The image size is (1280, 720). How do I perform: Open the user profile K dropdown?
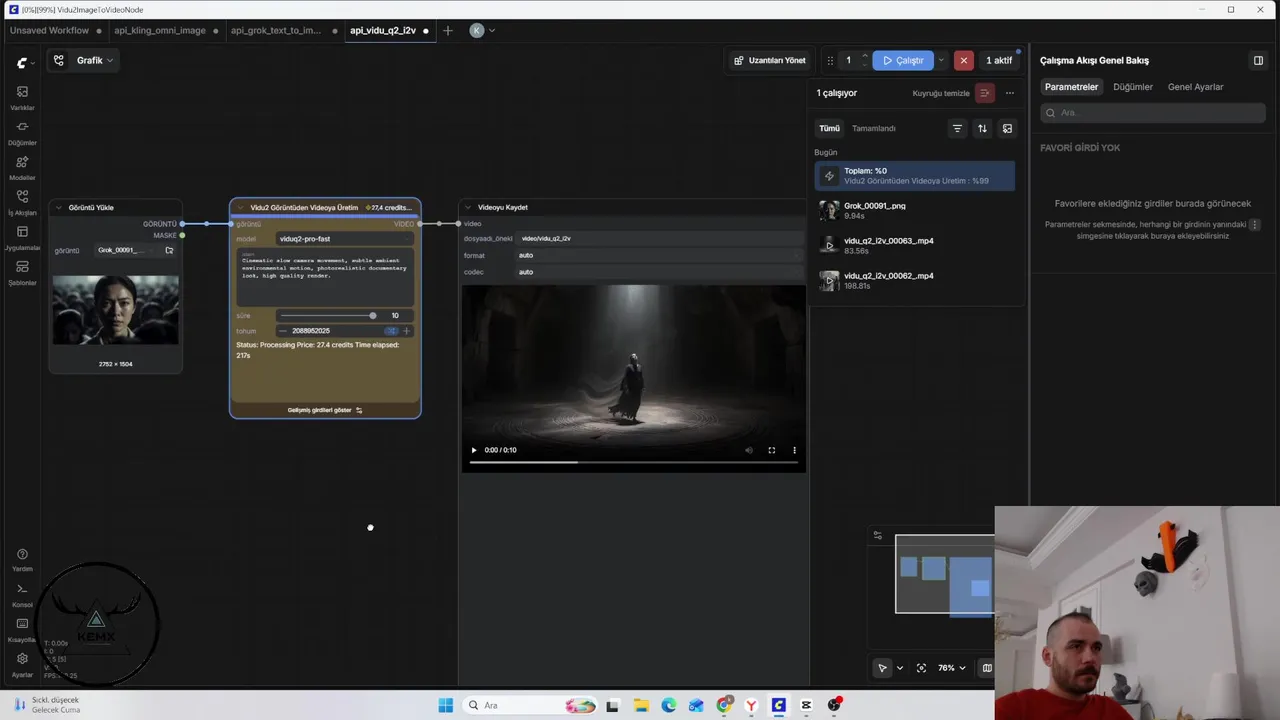[x=483, y=31]
